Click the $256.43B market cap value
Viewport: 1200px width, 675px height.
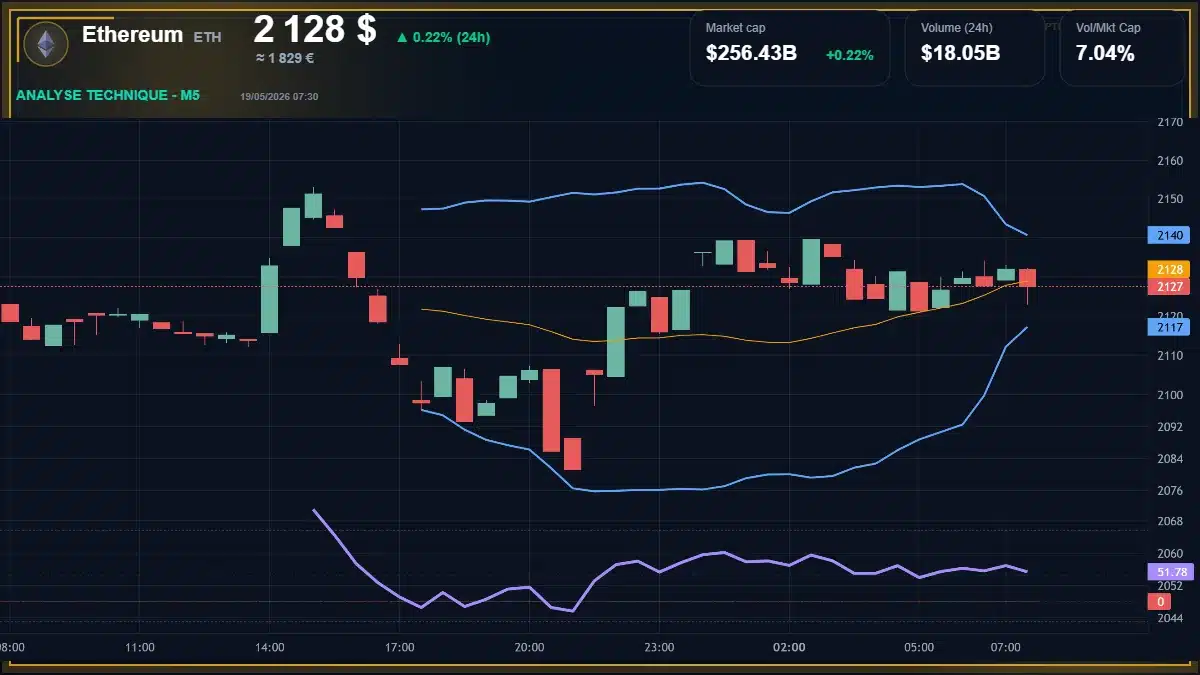coord(751,54)
